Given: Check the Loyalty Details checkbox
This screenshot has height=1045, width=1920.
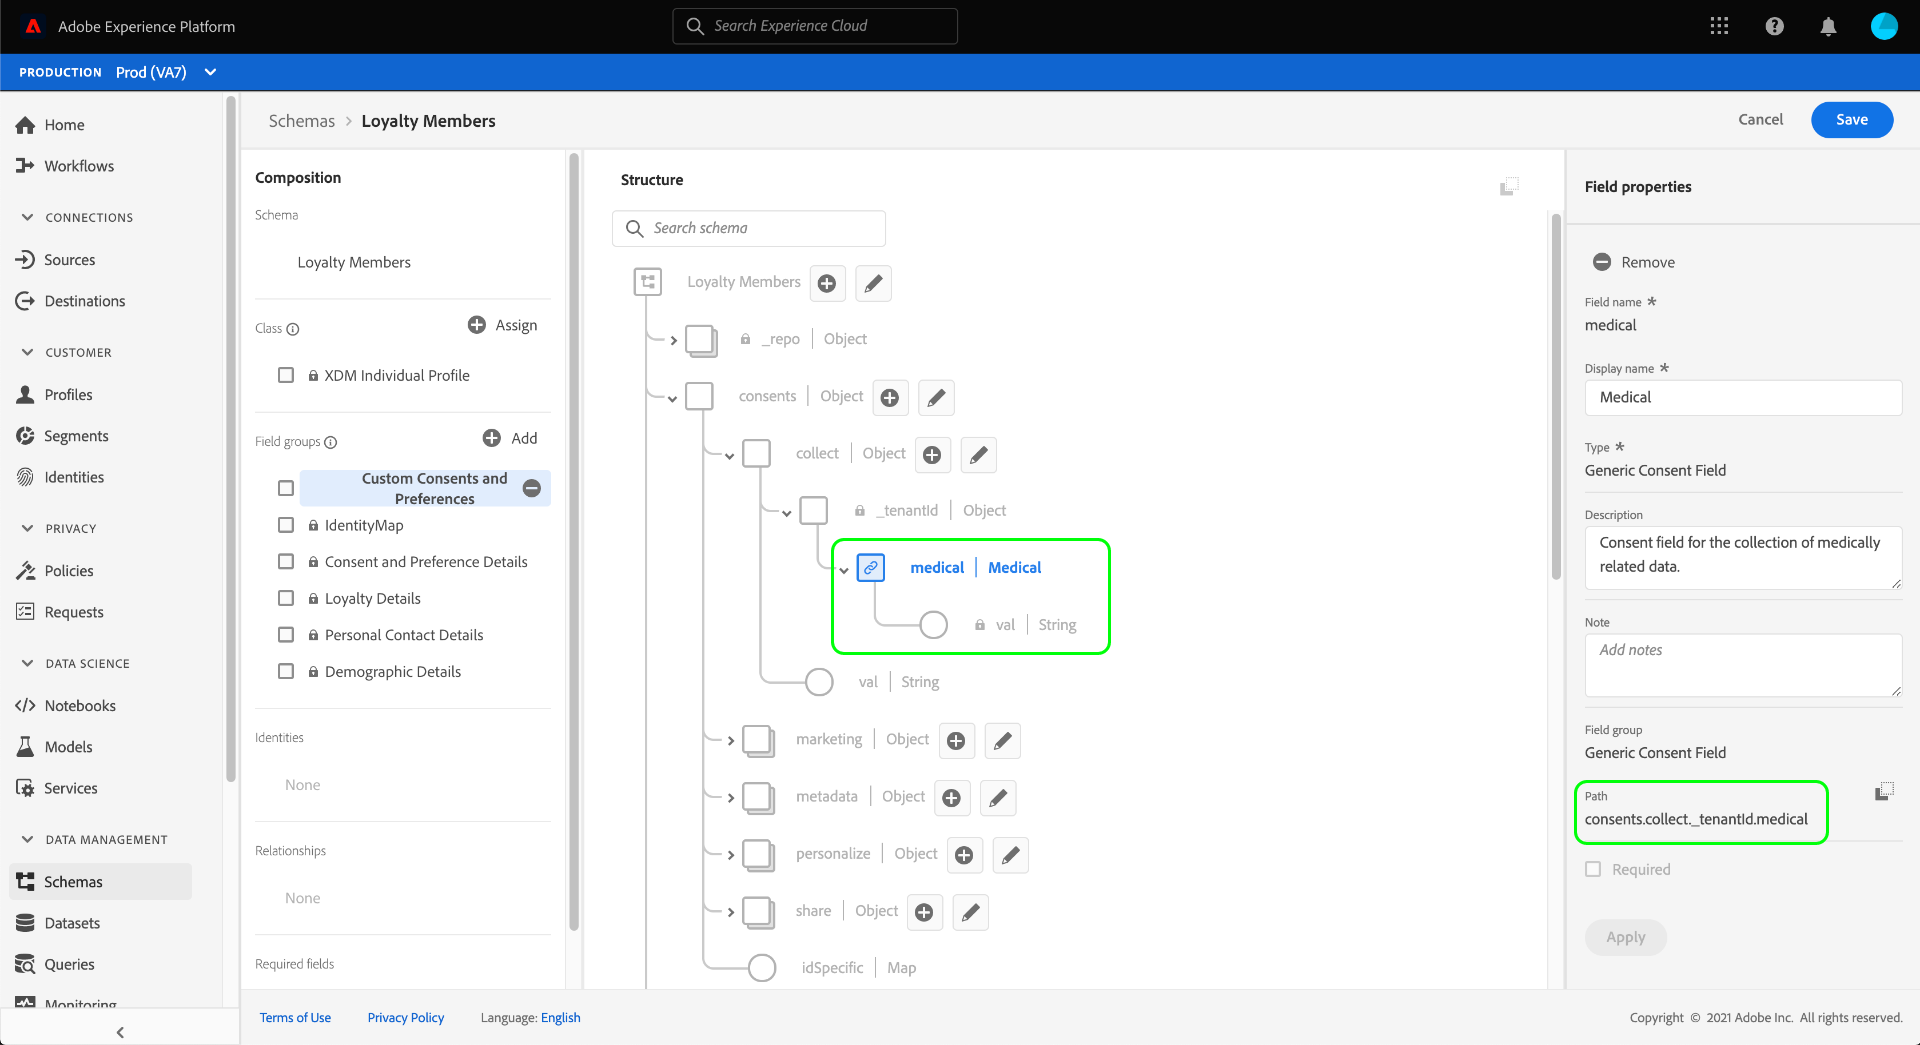Looking at the screenshot, I should [286, 598].
